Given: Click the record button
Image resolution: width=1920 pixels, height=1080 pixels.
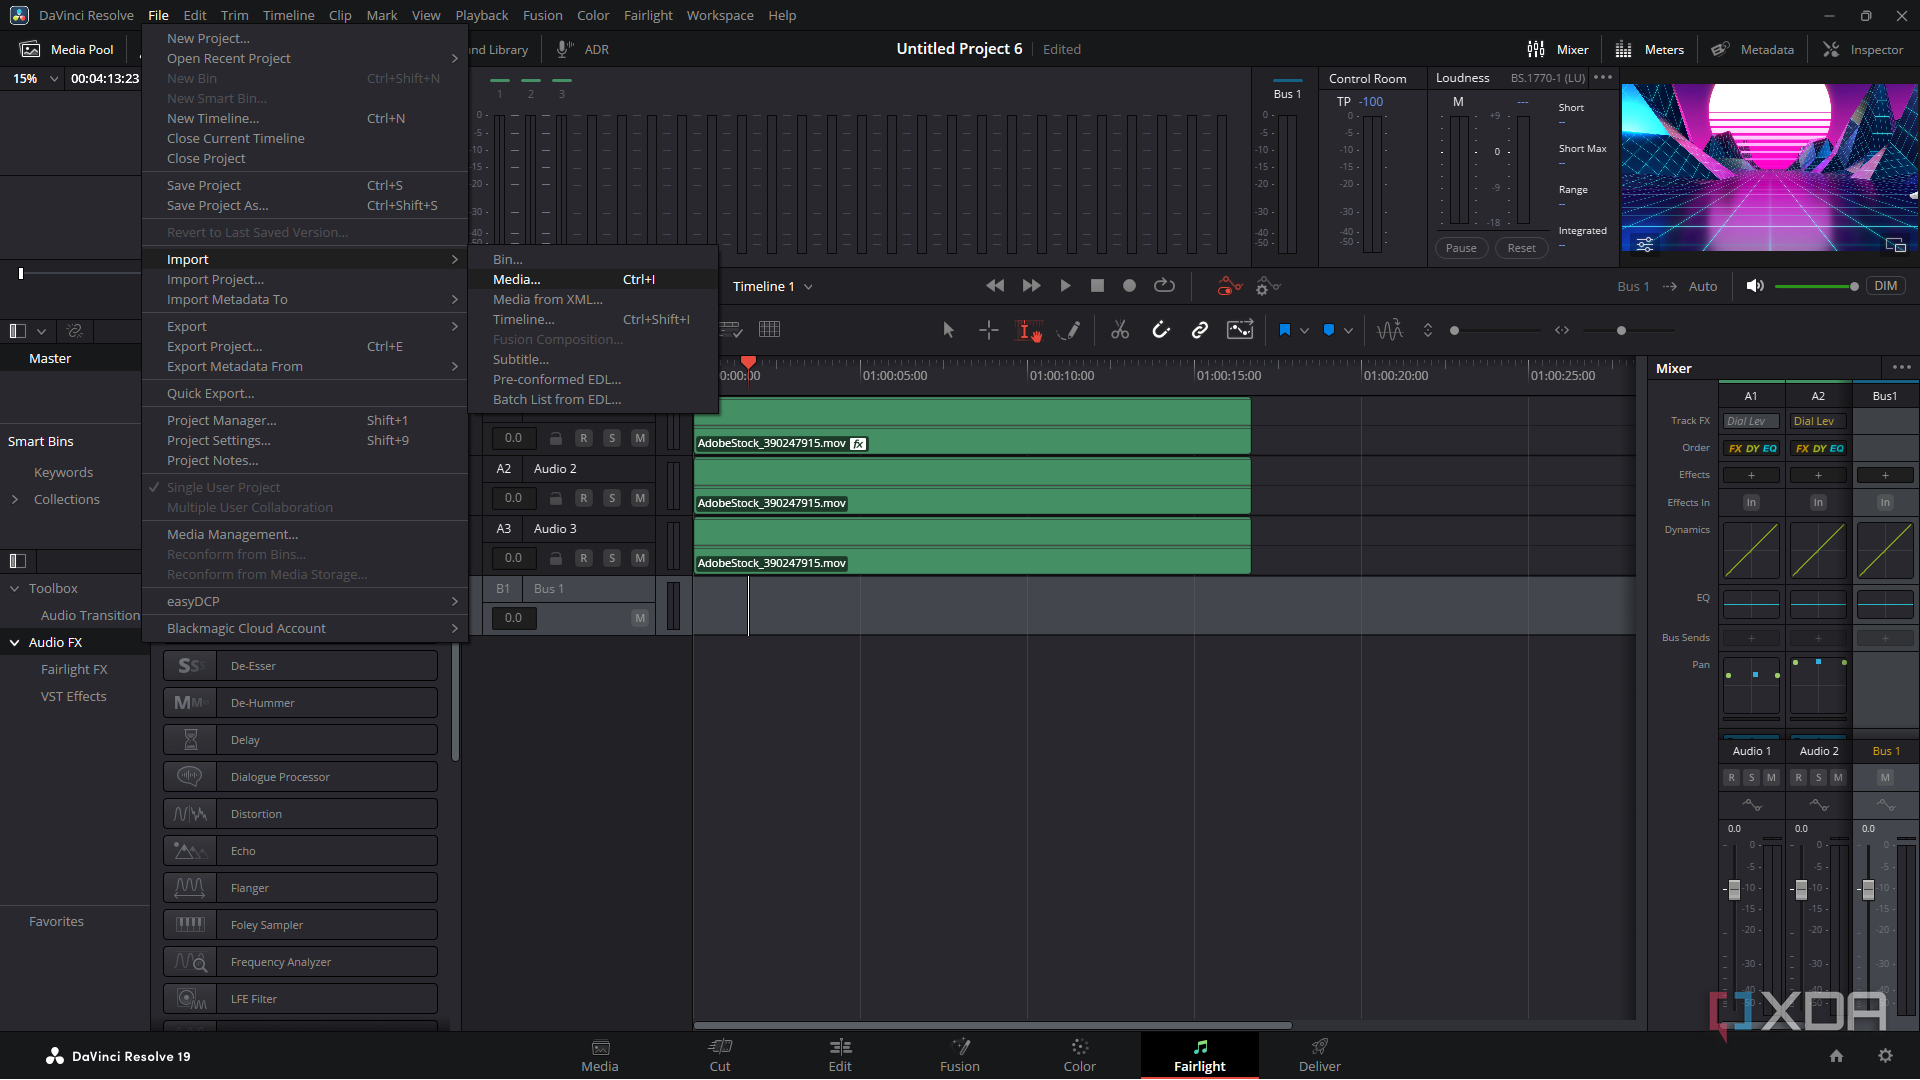Looking at the screenshot, I should [x=1129, y=286].
